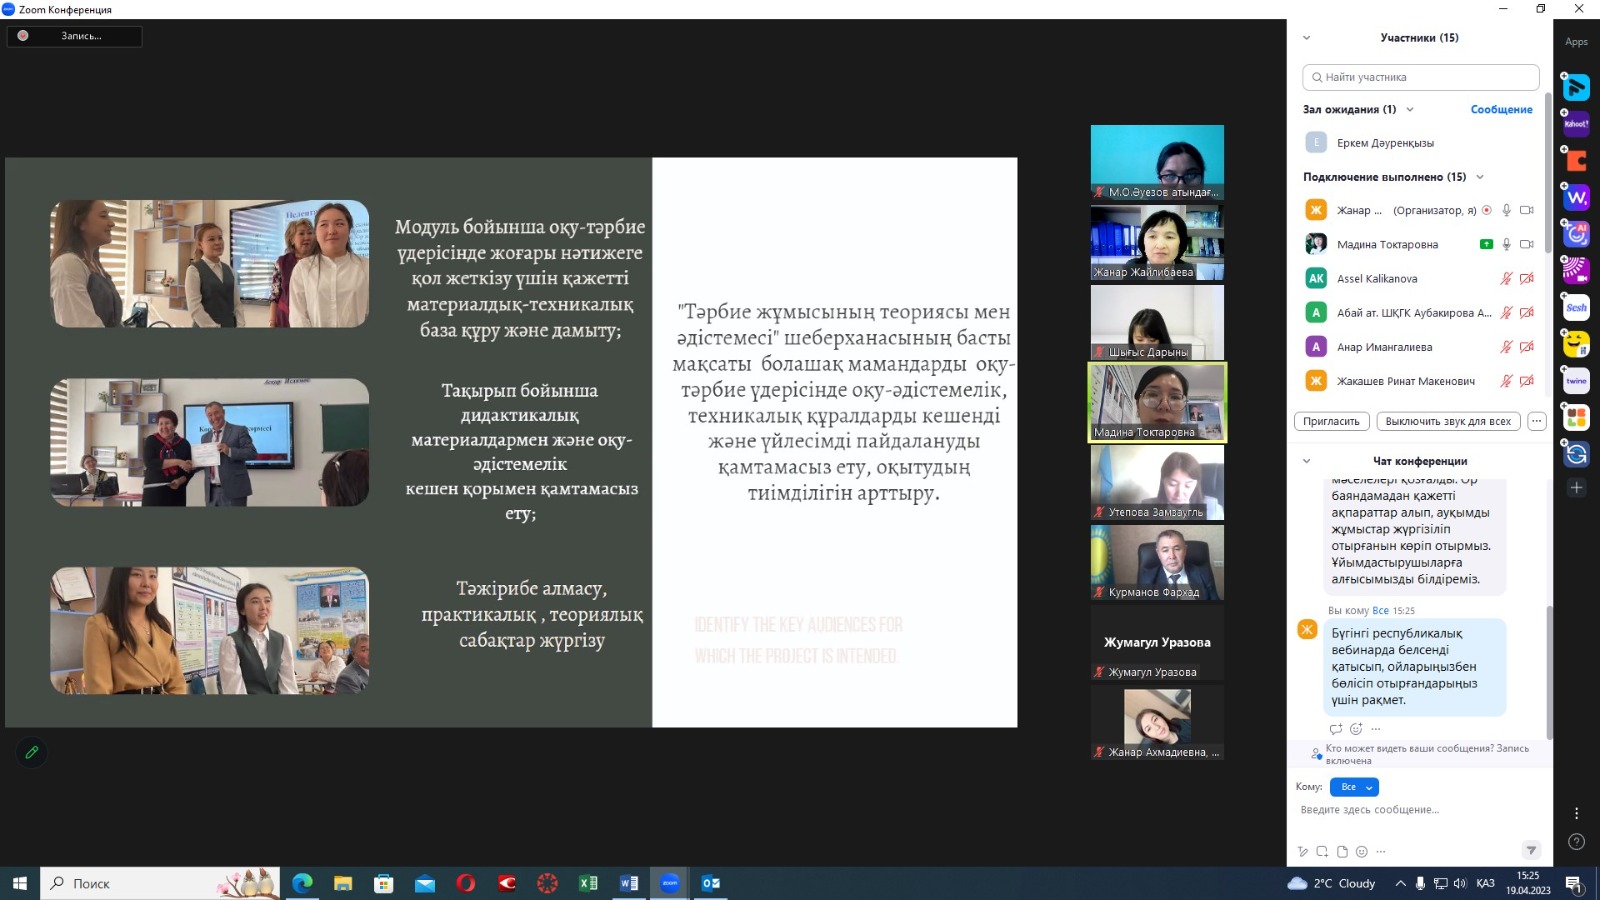Toggle camera for Анар Имангалиева

click(1526, 347)
